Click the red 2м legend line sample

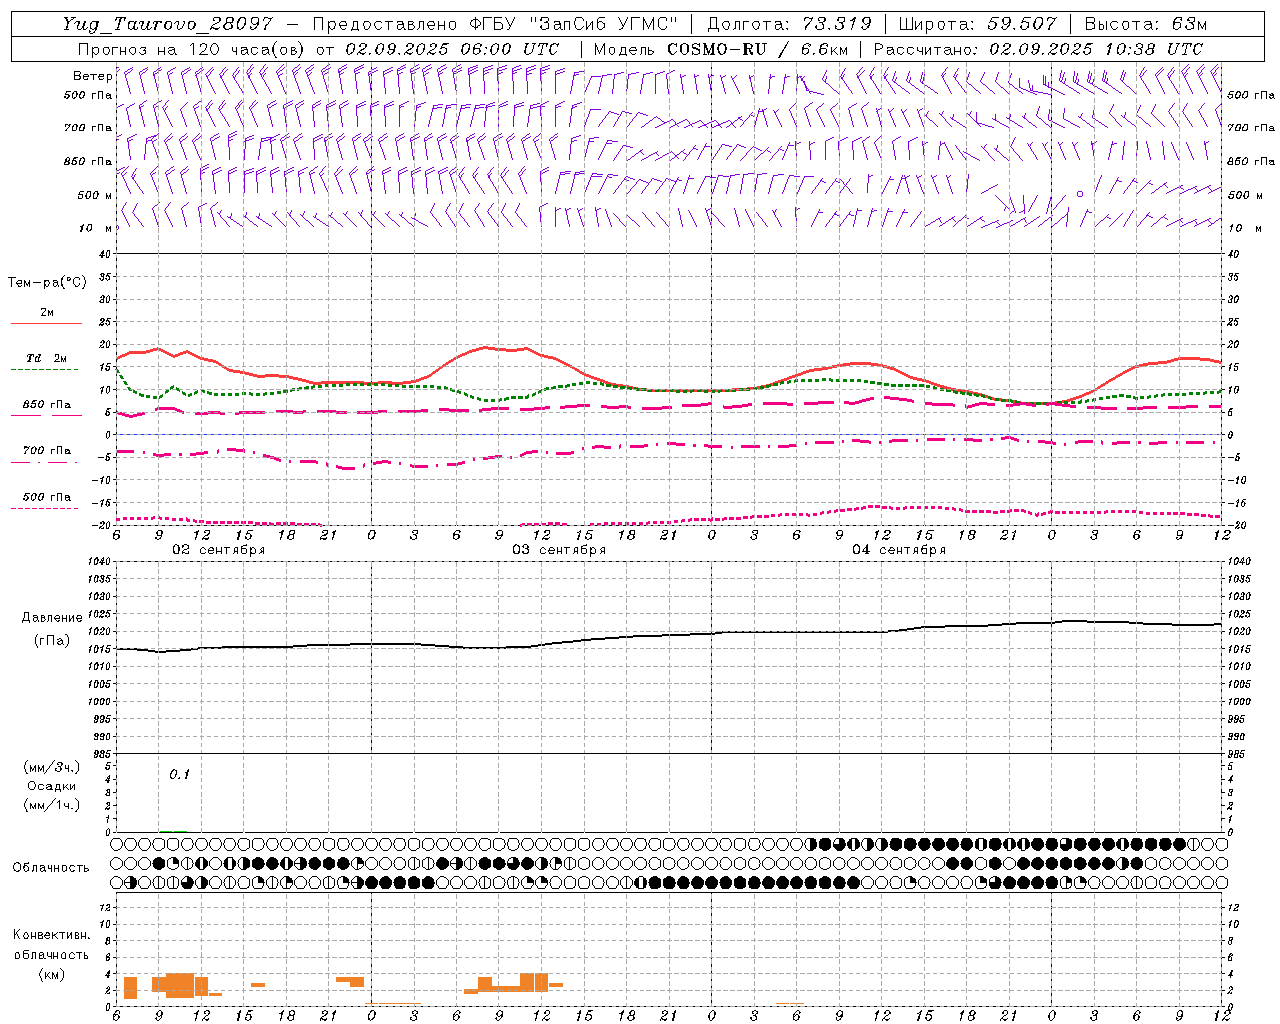point(46,324)
